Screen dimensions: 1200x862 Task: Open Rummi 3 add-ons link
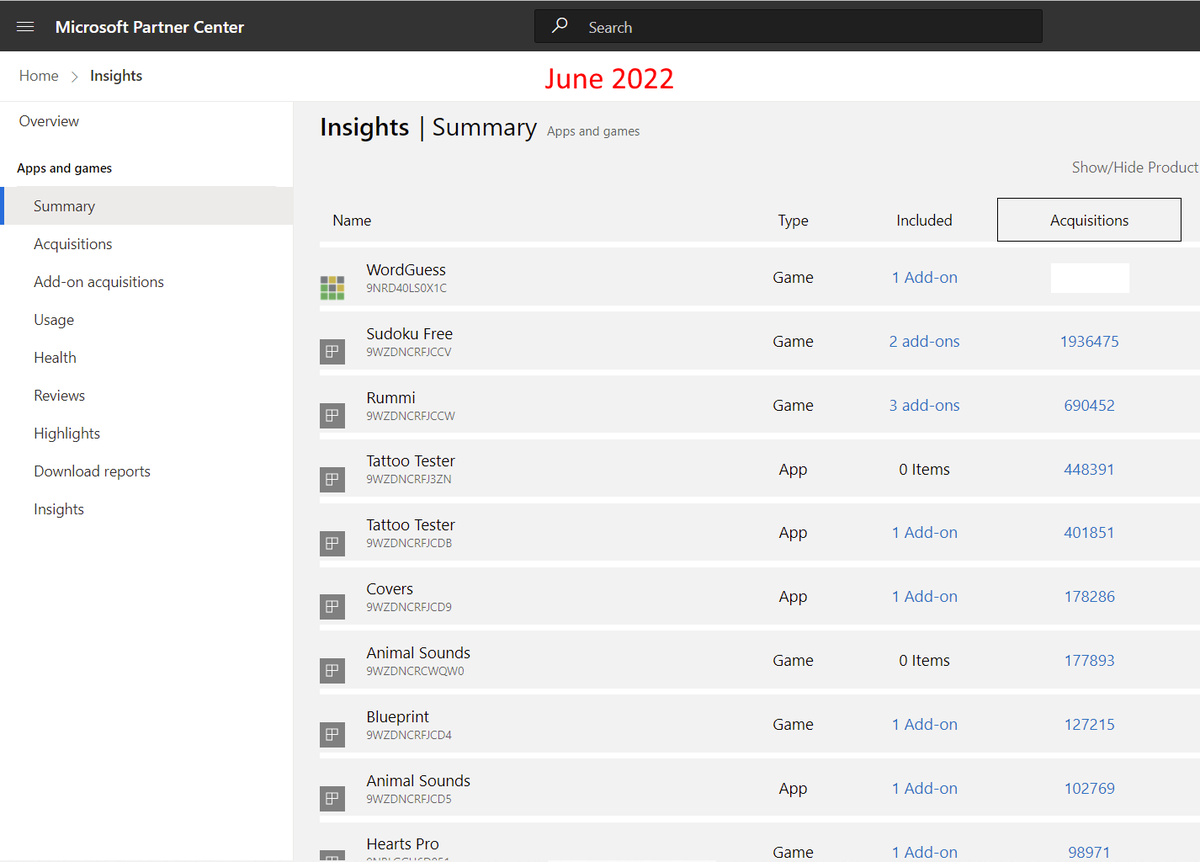point(924,406)
